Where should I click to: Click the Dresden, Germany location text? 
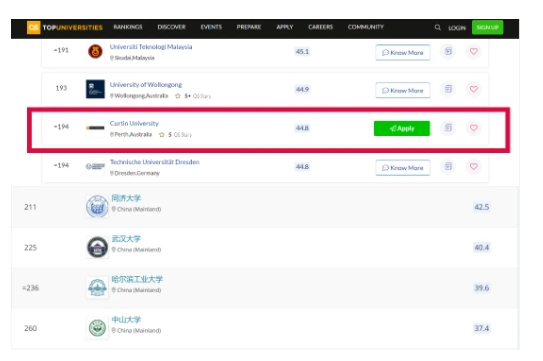click(137, 173)
